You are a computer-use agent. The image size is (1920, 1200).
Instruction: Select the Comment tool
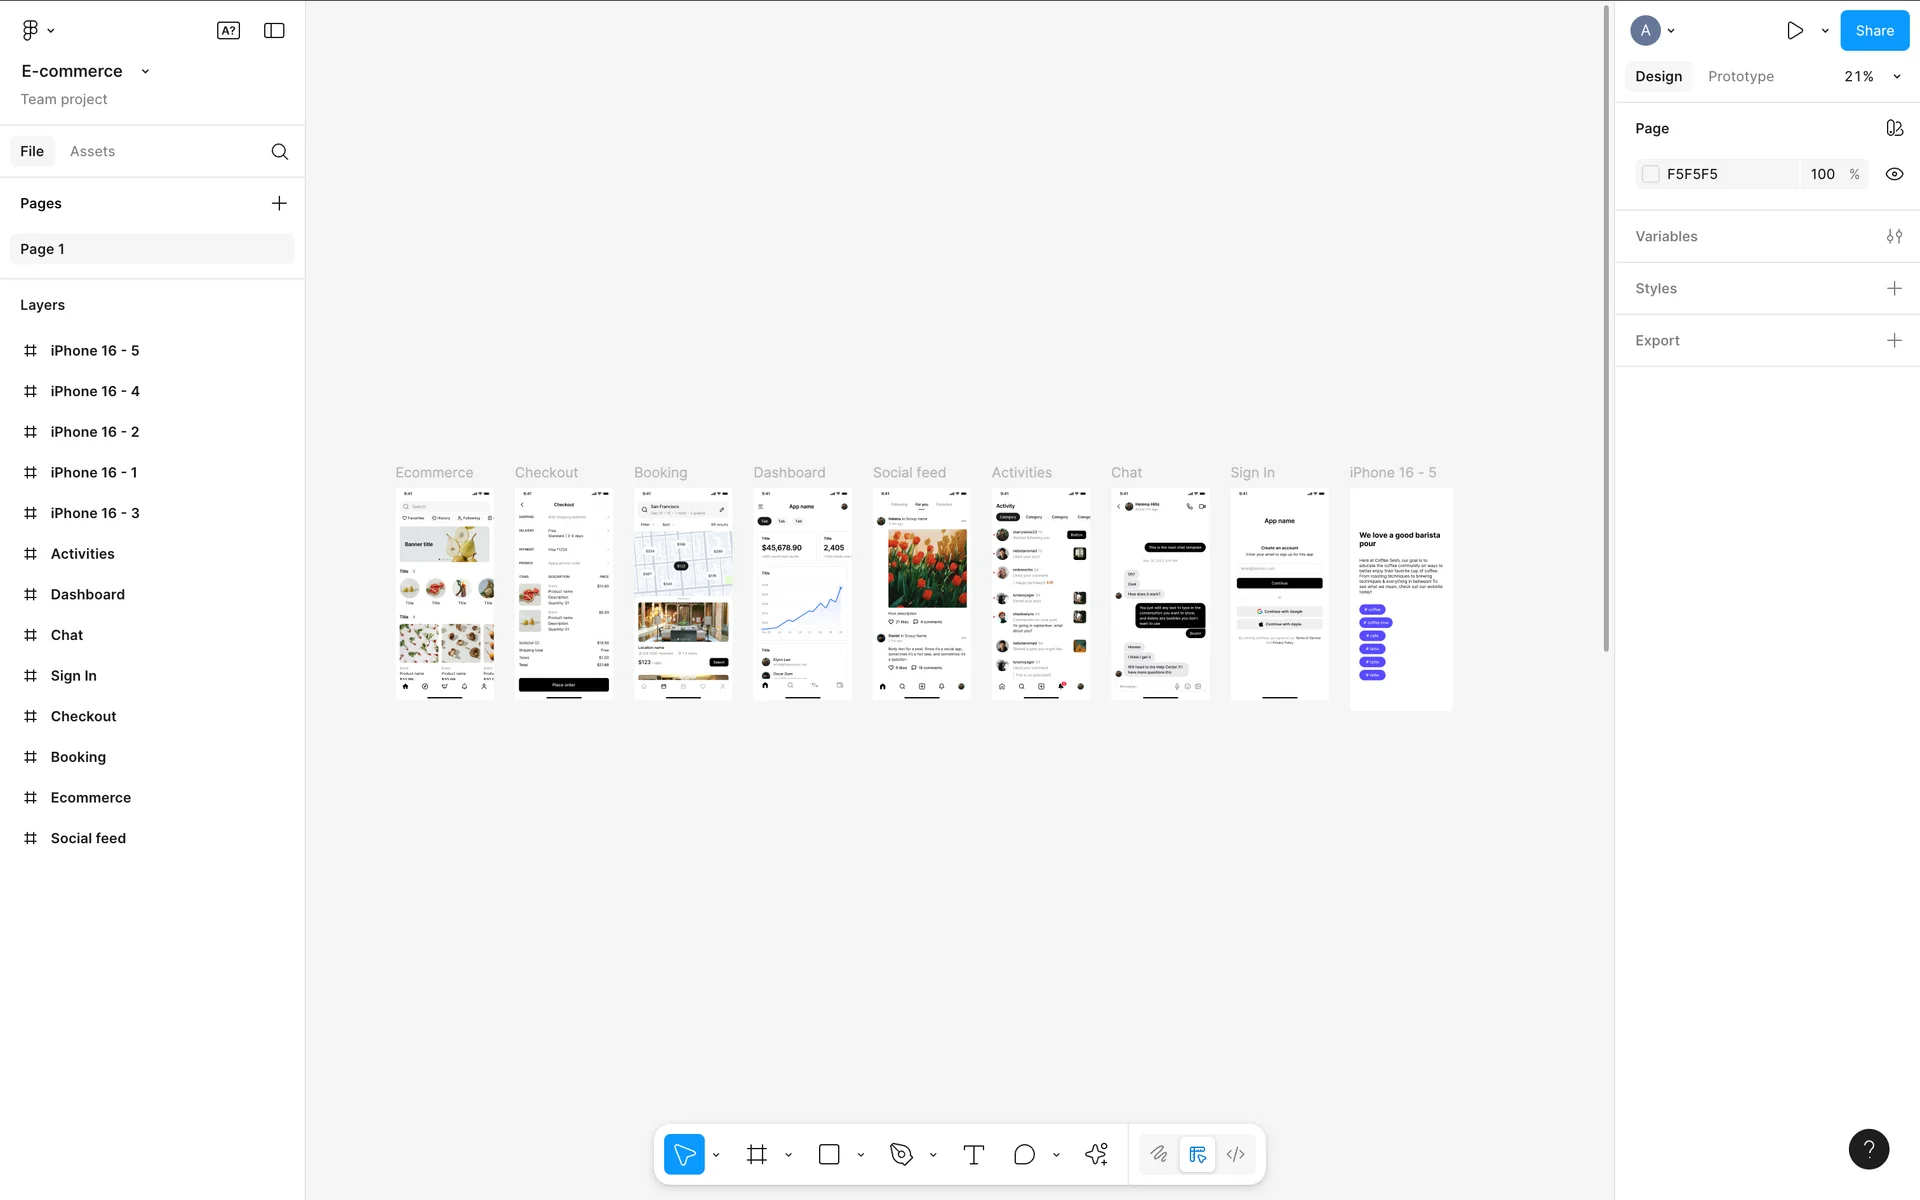1024,1155
